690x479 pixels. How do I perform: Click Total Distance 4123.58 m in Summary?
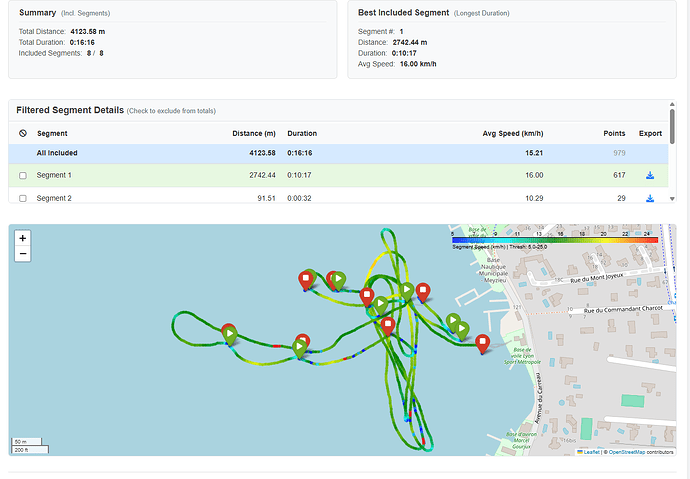pos(88,32)
